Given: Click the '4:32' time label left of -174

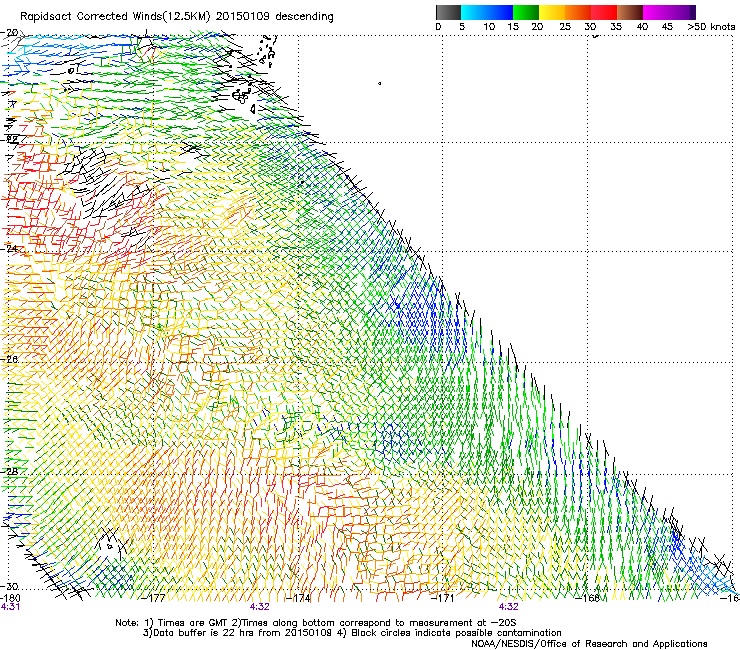Looking at the screenshot, I should click(x=260, y=607).
